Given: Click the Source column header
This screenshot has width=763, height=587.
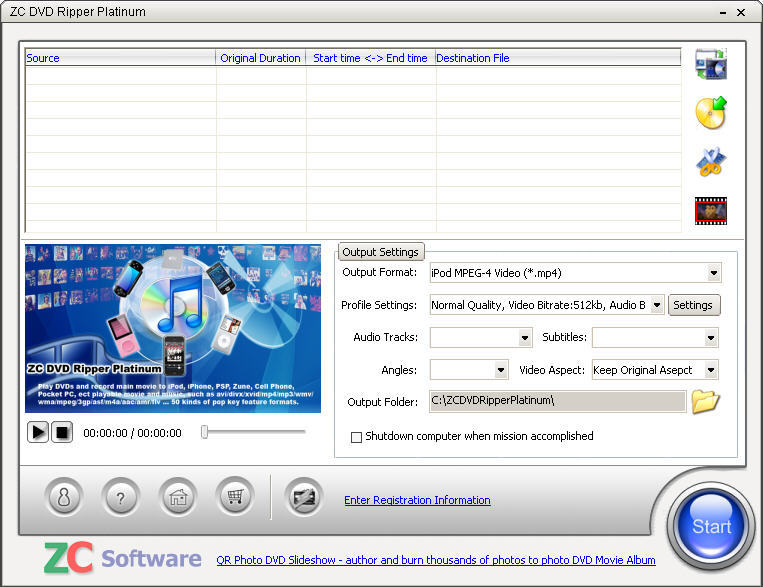Looking at the screenshot, I should tap(121, 58).
